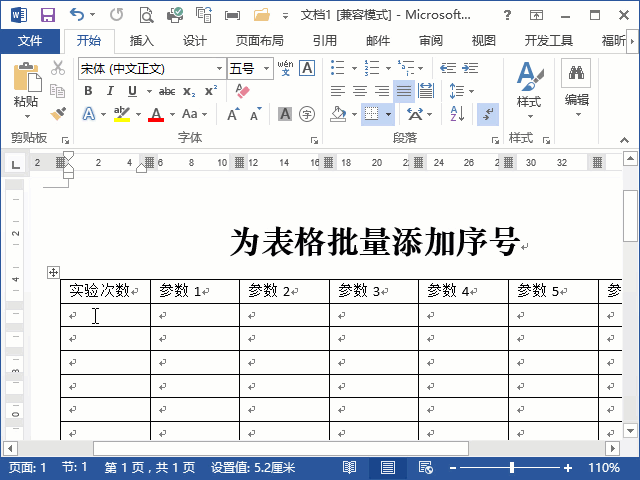
Task: Expand bullet list options arrow
Action: coord(354,68)
